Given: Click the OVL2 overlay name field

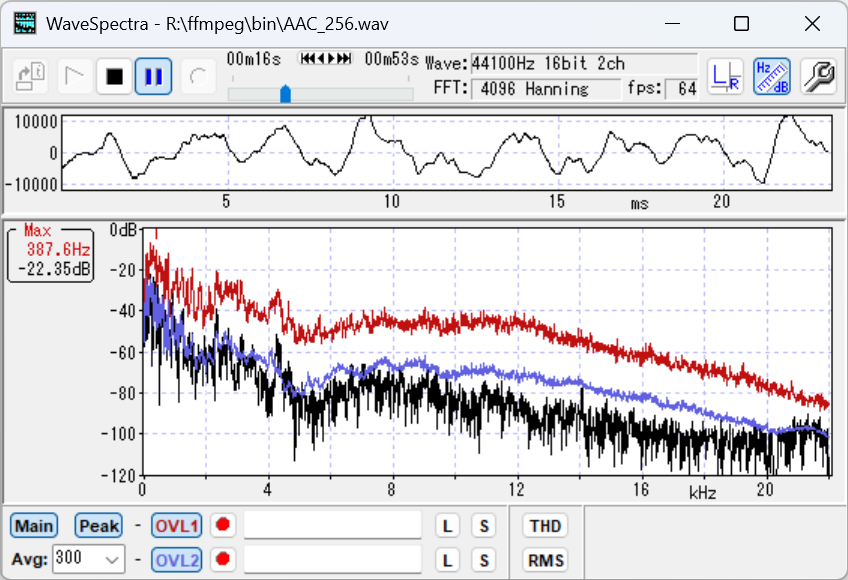Looking at the screenshot, I should pos(333,559).
